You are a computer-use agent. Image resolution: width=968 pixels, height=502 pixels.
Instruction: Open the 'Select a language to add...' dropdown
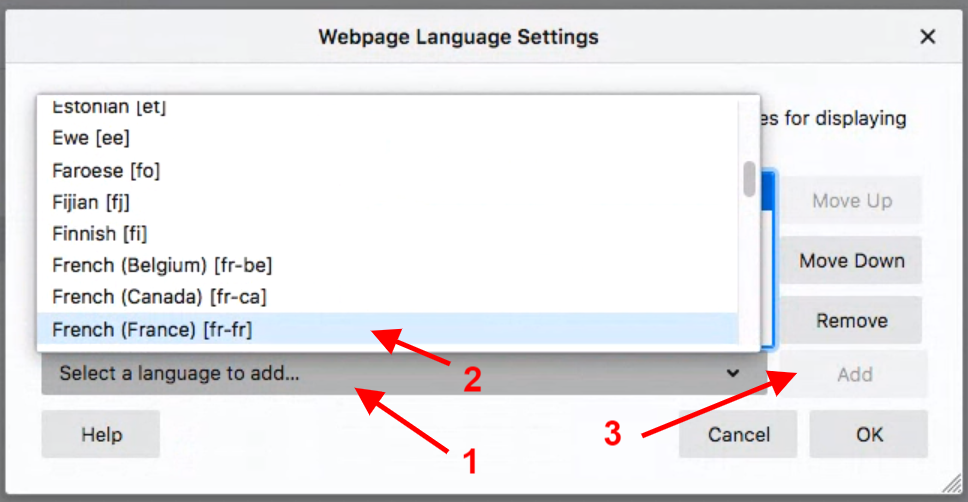coord(400,374)
